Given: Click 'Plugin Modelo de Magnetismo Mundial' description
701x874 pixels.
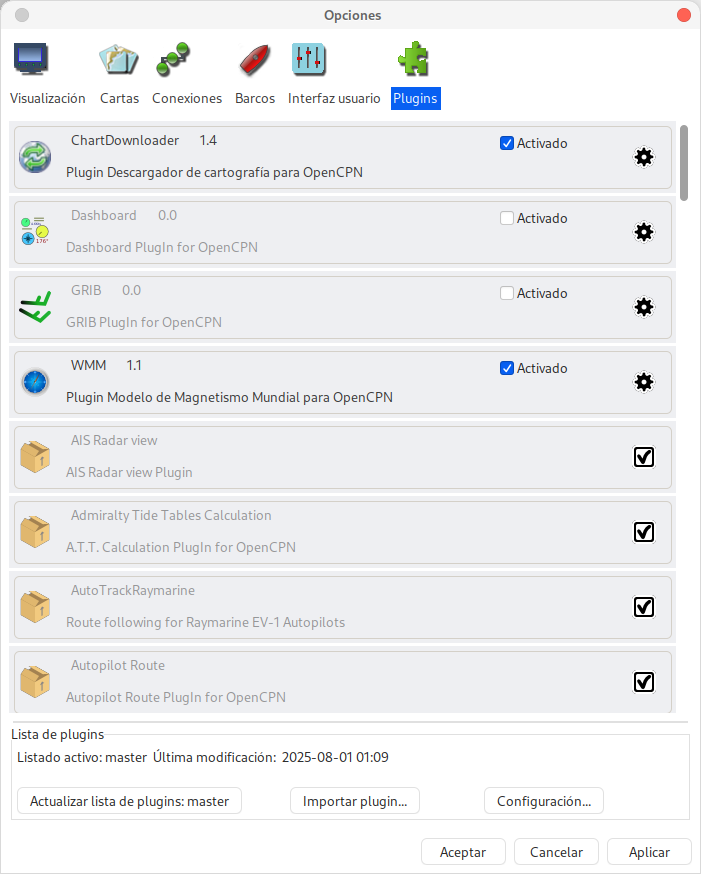Looking at the screenshot, I should click(229, 397).
